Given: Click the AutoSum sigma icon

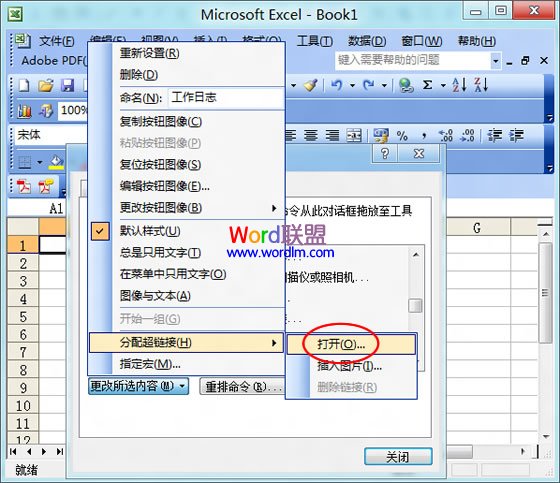Looking at the screenshot, I should coord(428,85).
